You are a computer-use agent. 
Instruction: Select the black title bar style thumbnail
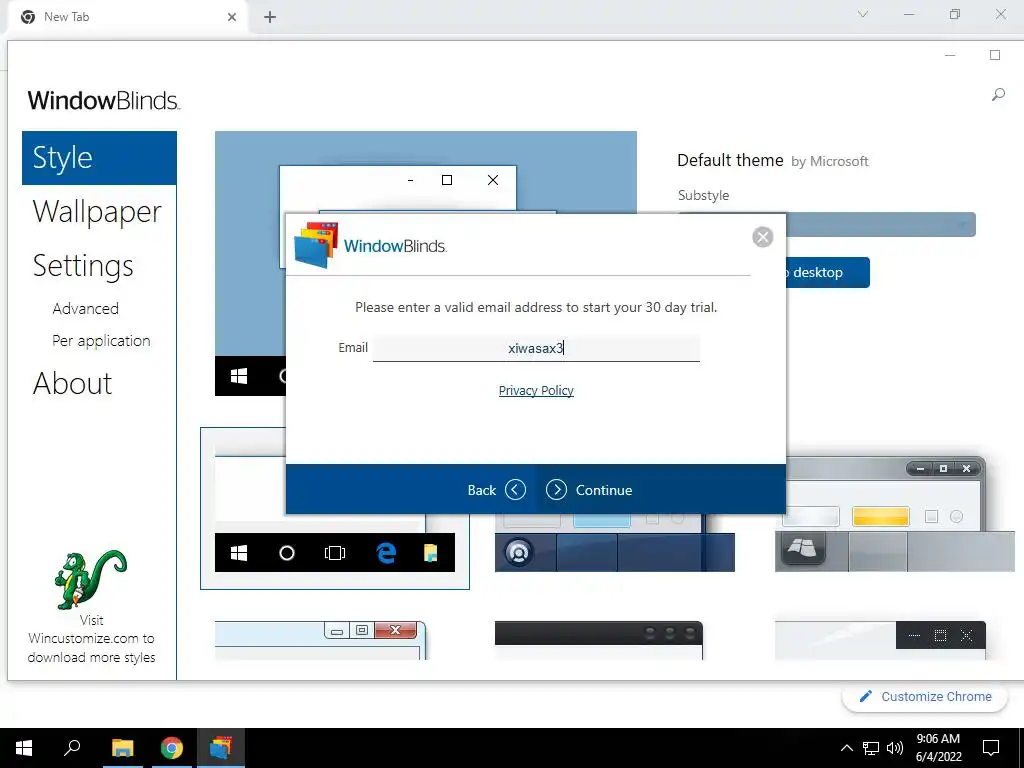tap(599, 640)
